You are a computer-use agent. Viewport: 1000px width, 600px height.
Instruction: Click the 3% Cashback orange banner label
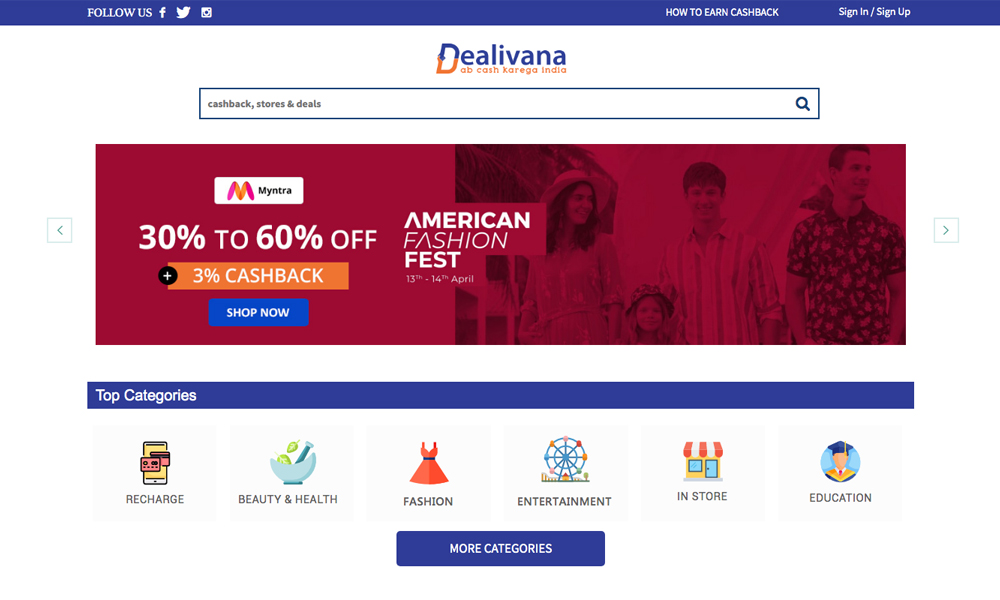coord(258,275)
